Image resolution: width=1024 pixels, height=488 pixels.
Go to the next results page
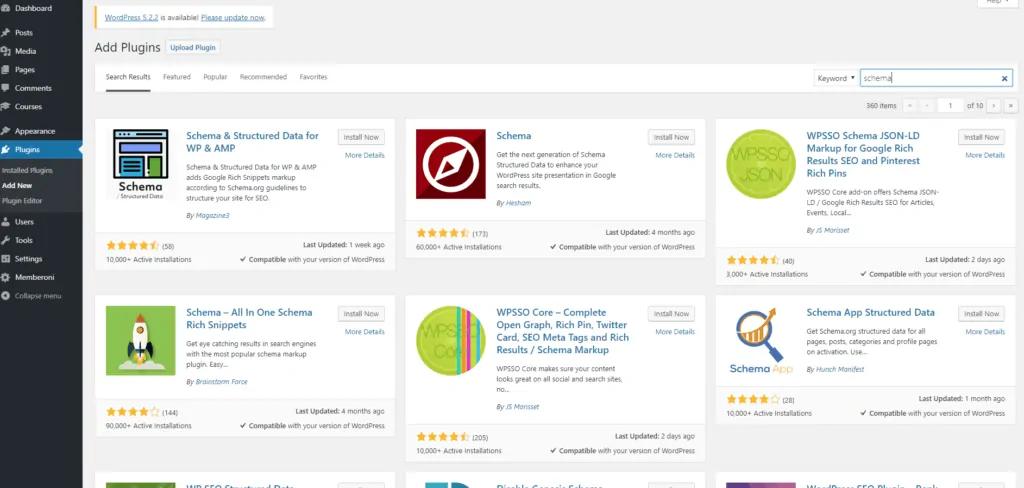point(994,105)
